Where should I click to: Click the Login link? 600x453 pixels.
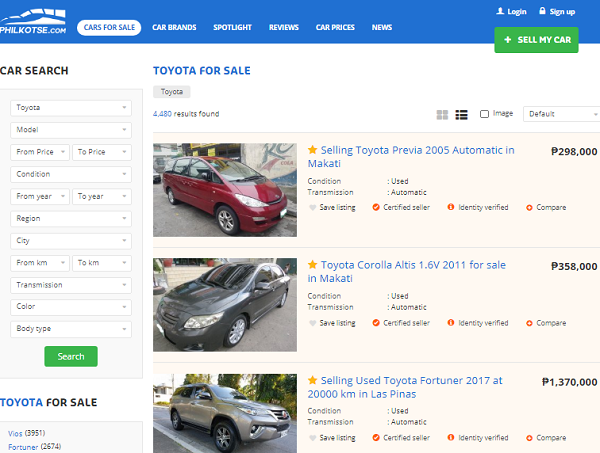[517, 11]
